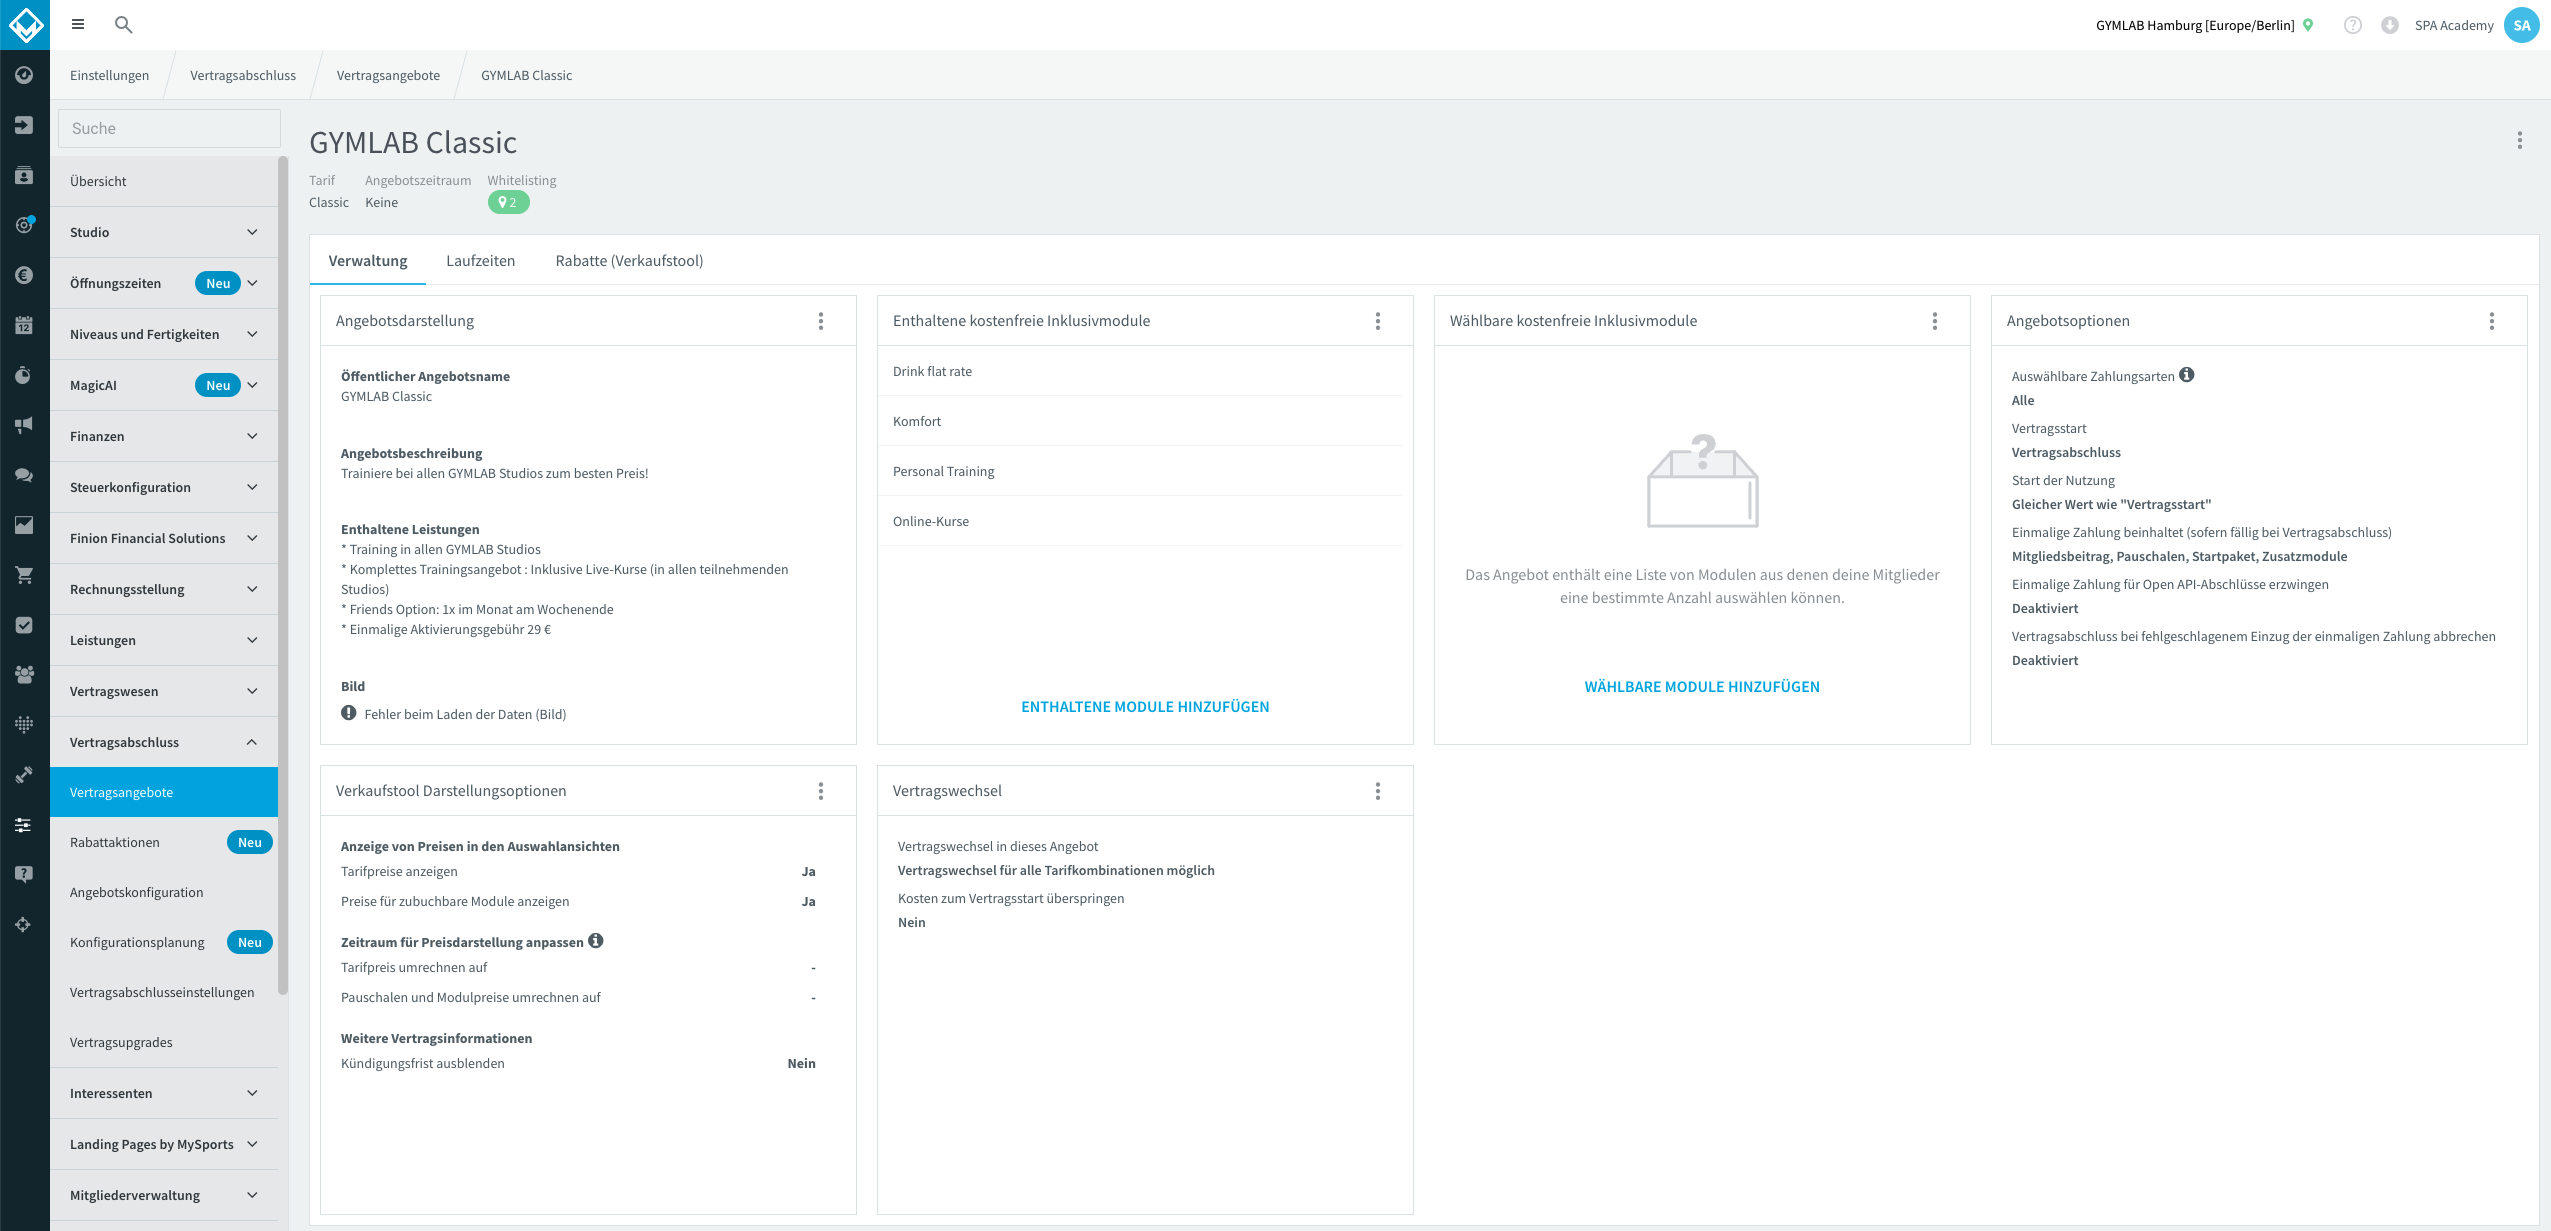
Task: Go to Vertragsabschluss breadcrumb
Action: [x=243, y=75]
